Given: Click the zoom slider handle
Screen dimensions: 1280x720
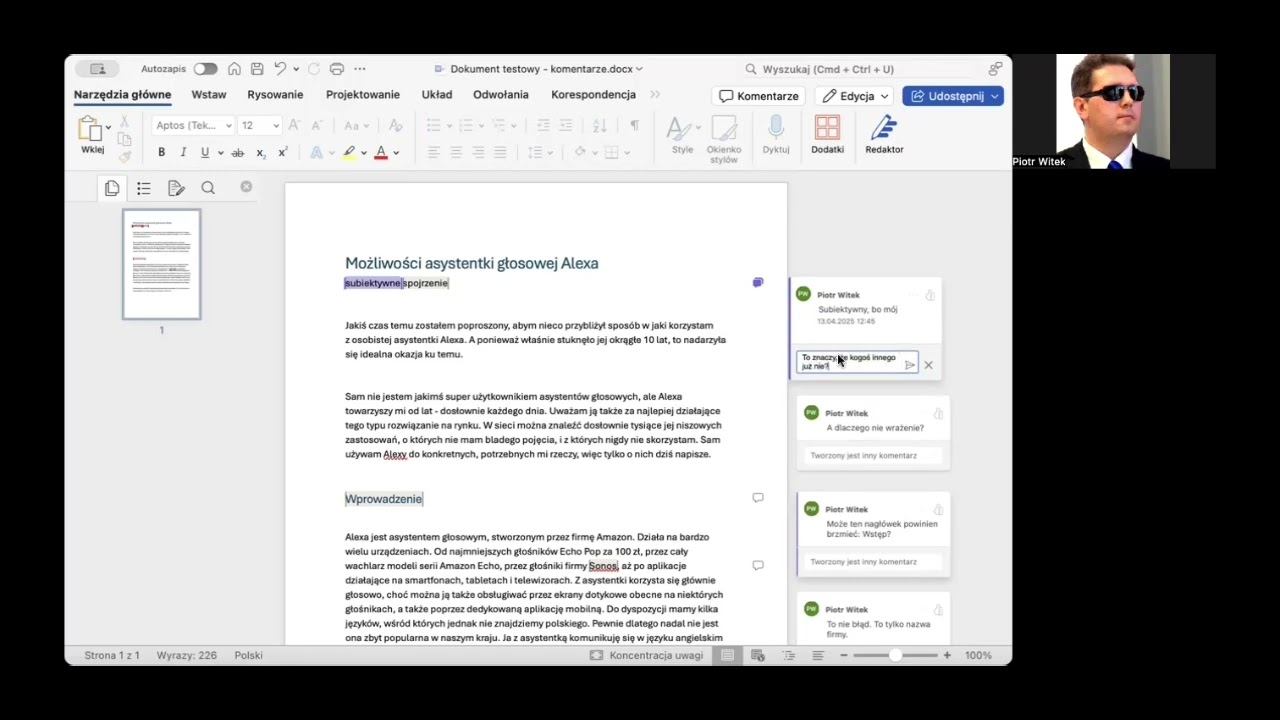Looking at the screenshot, I should pyautogui.click(x=895, y=655).
